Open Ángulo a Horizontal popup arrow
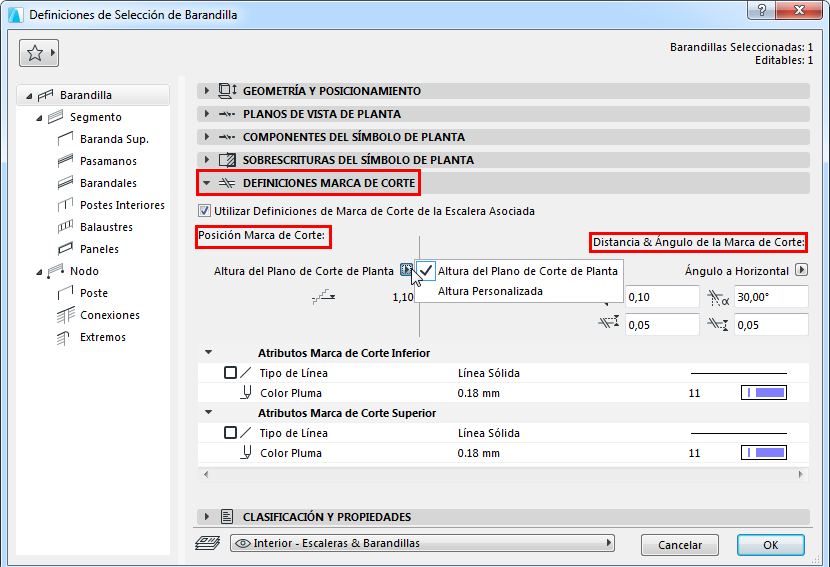 (x=801, y=270)
